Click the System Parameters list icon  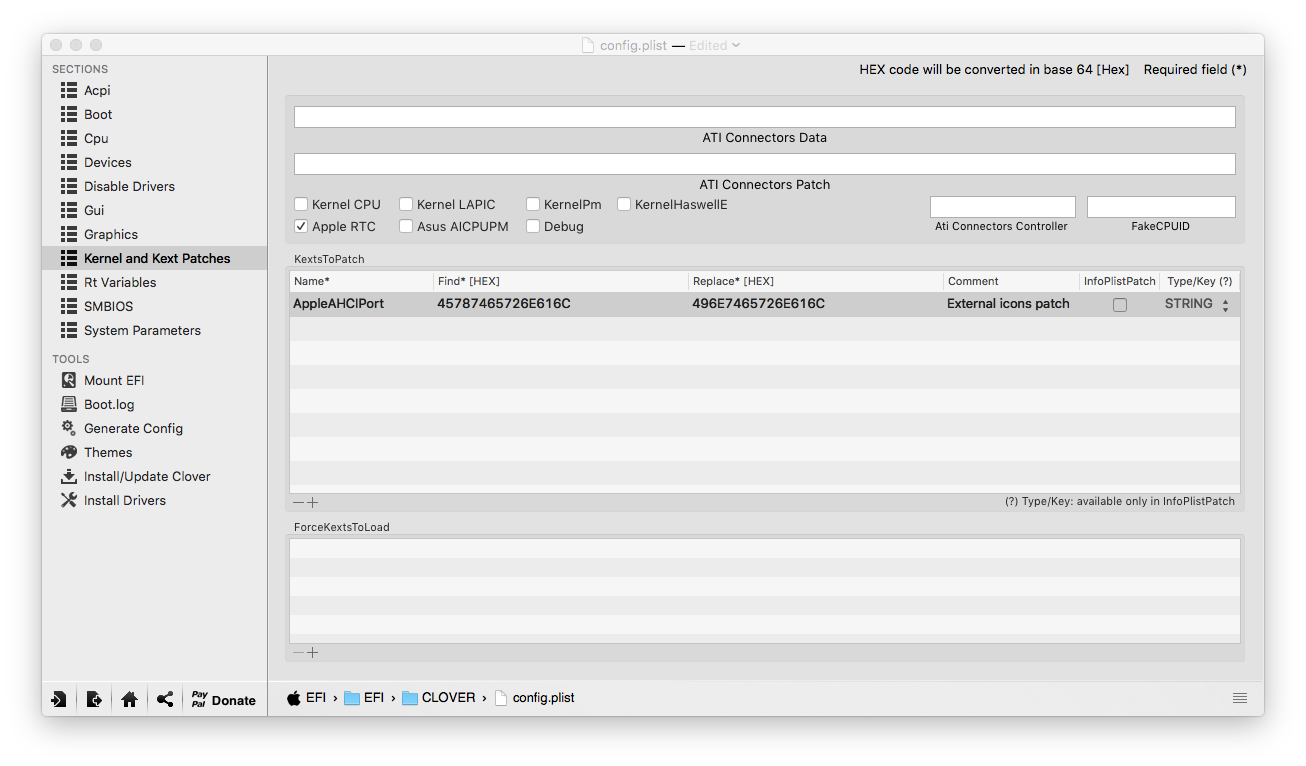coord(69,330)
